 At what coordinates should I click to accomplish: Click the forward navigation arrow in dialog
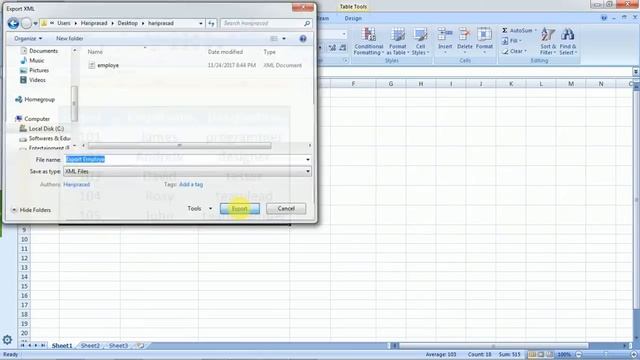click(x=26, y=23)
